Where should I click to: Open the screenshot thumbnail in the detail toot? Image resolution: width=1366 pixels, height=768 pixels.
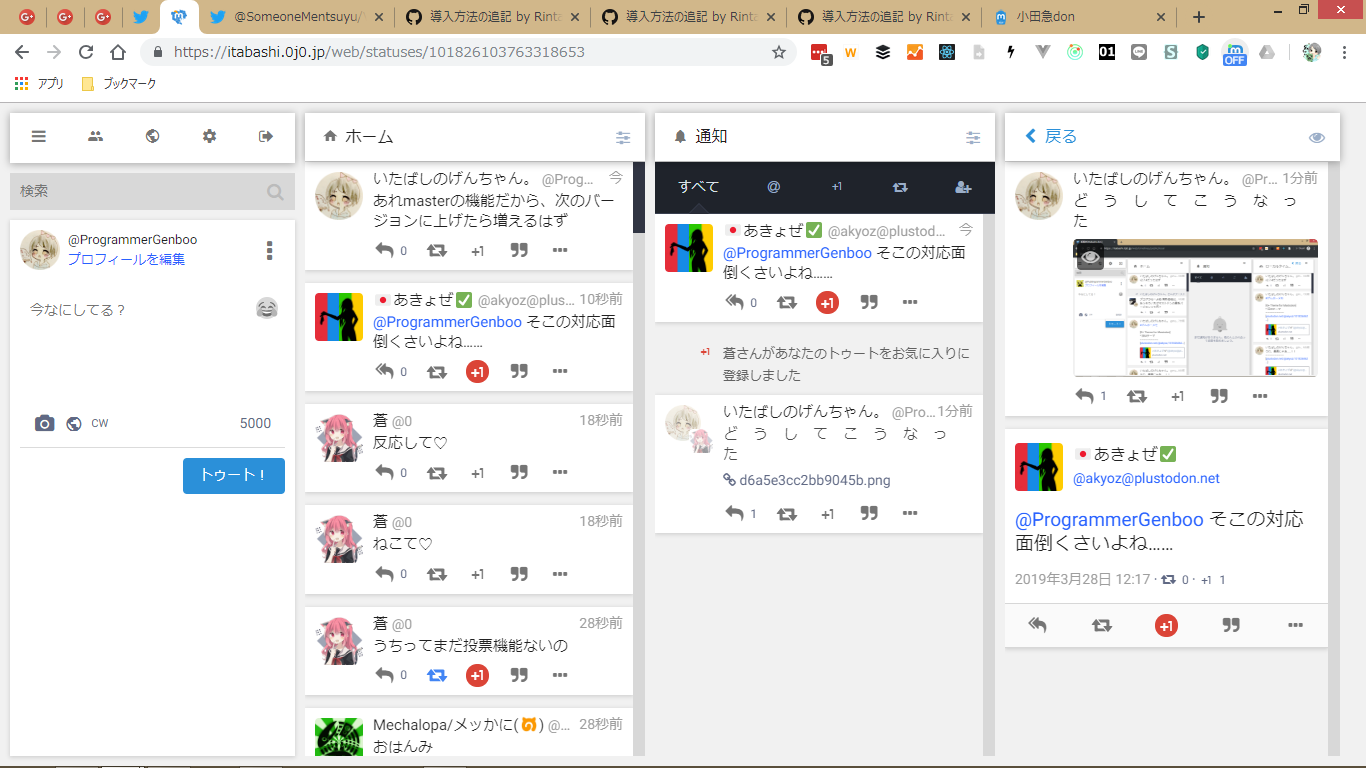1195,307
